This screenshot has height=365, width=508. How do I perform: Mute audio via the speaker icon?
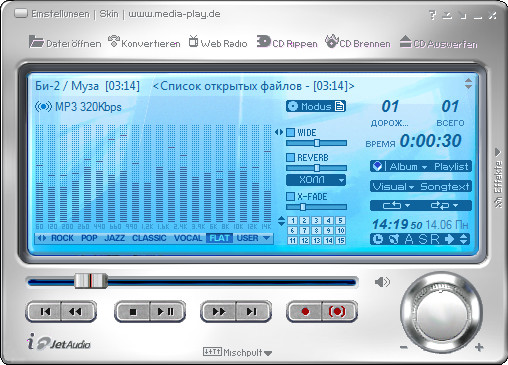click(382, 282)
